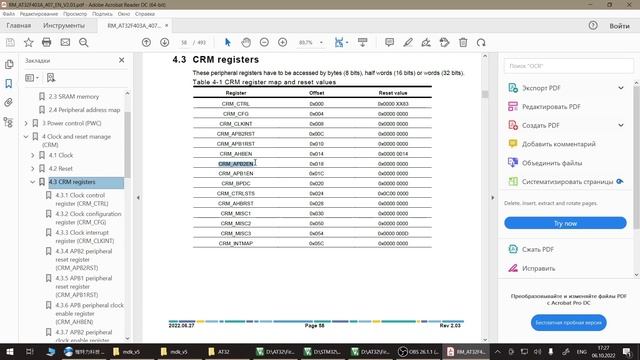
Task: Click the scrolling mode toolbar icon
Action: point(362,42)
